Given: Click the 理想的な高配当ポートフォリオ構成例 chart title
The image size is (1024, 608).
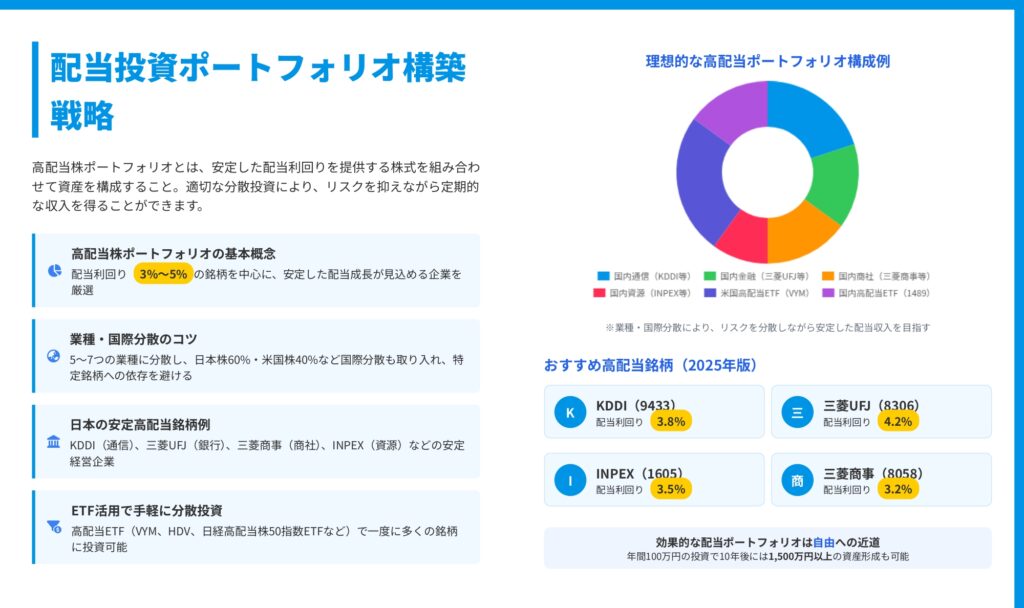Looking at the screenshot, I should 767,61.
